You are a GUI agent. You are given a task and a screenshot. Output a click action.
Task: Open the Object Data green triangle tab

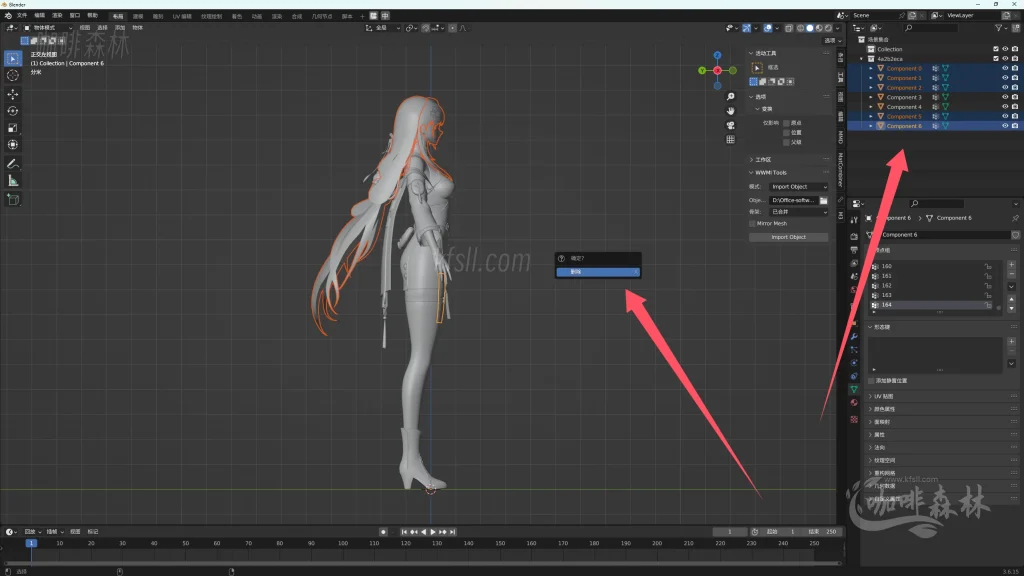tap(854, 389)
